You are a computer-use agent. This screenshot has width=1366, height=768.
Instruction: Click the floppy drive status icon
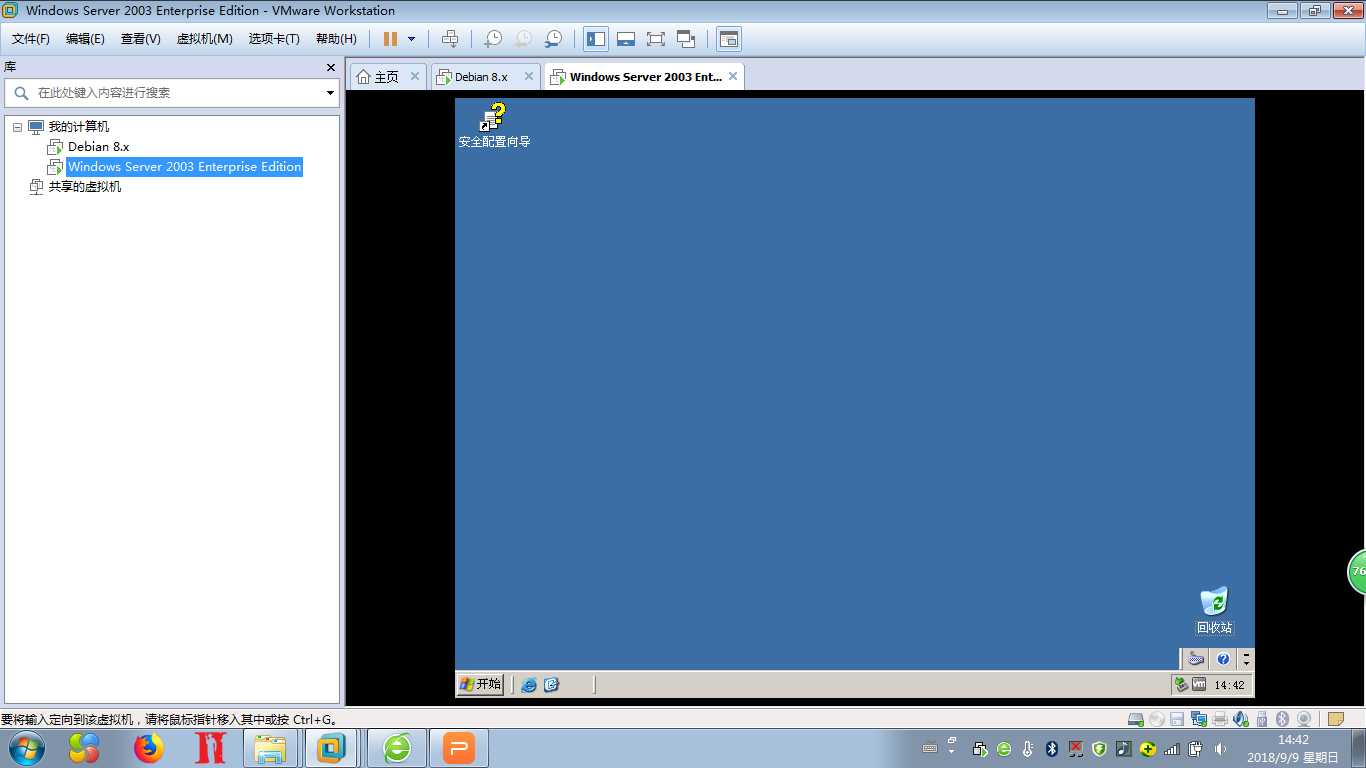pyautogui.click(x=1177, y=719)
